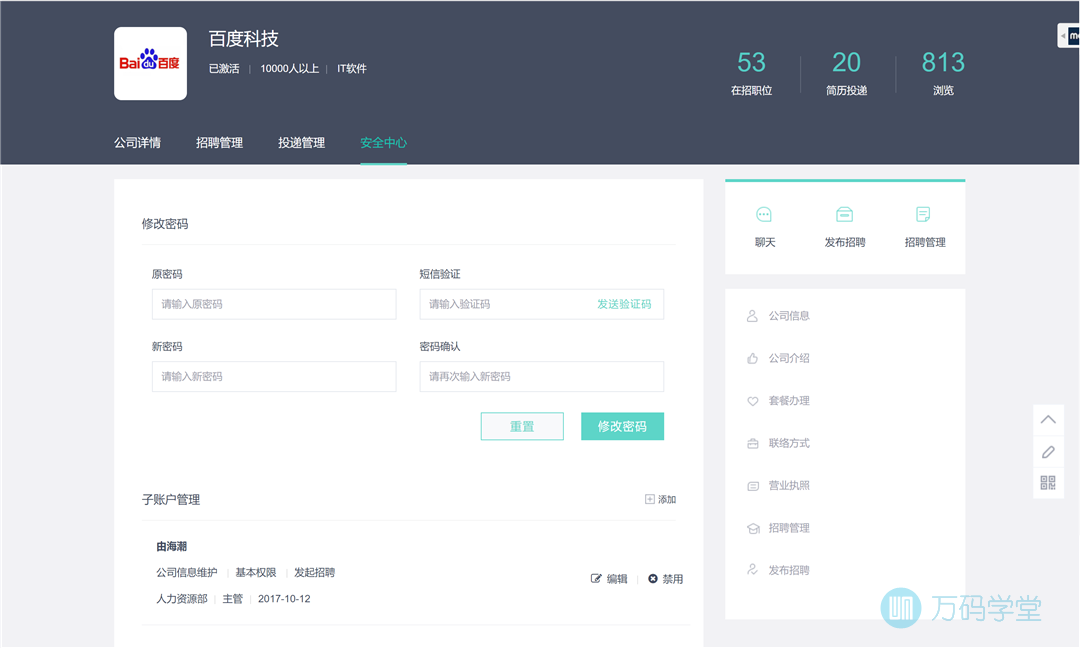Click the 53 在招职位 statistic

[751, 72]
